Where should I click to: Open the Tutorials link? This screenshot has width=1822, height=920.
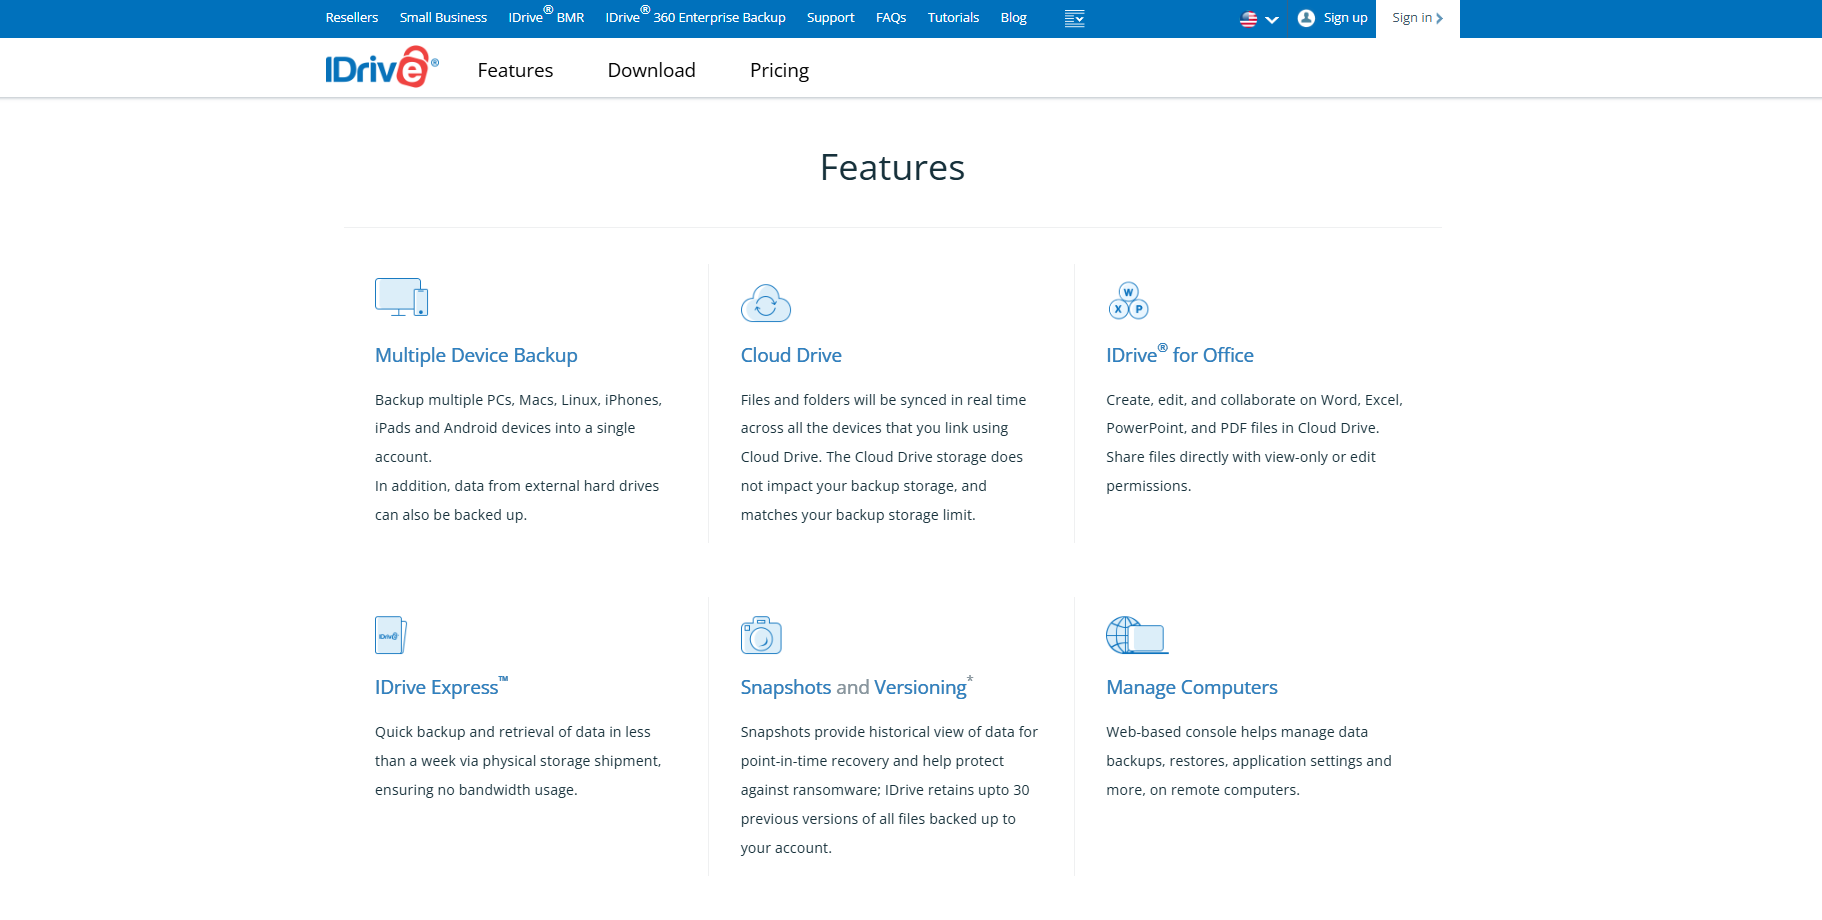(953, 18)
